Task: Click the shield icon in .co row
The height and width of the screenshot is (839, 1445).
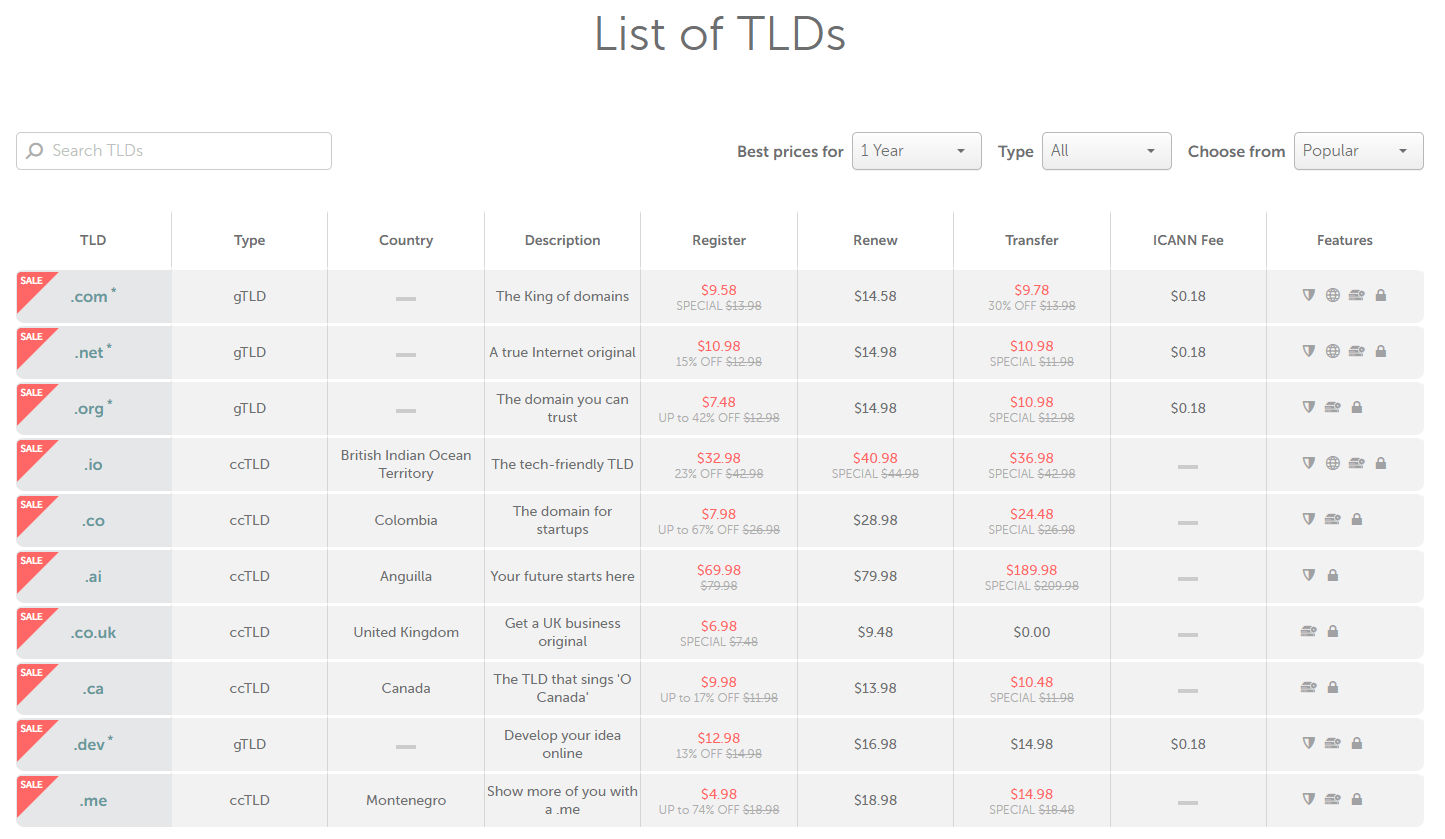Action: pyautogui.click(x=1308, y=519)
